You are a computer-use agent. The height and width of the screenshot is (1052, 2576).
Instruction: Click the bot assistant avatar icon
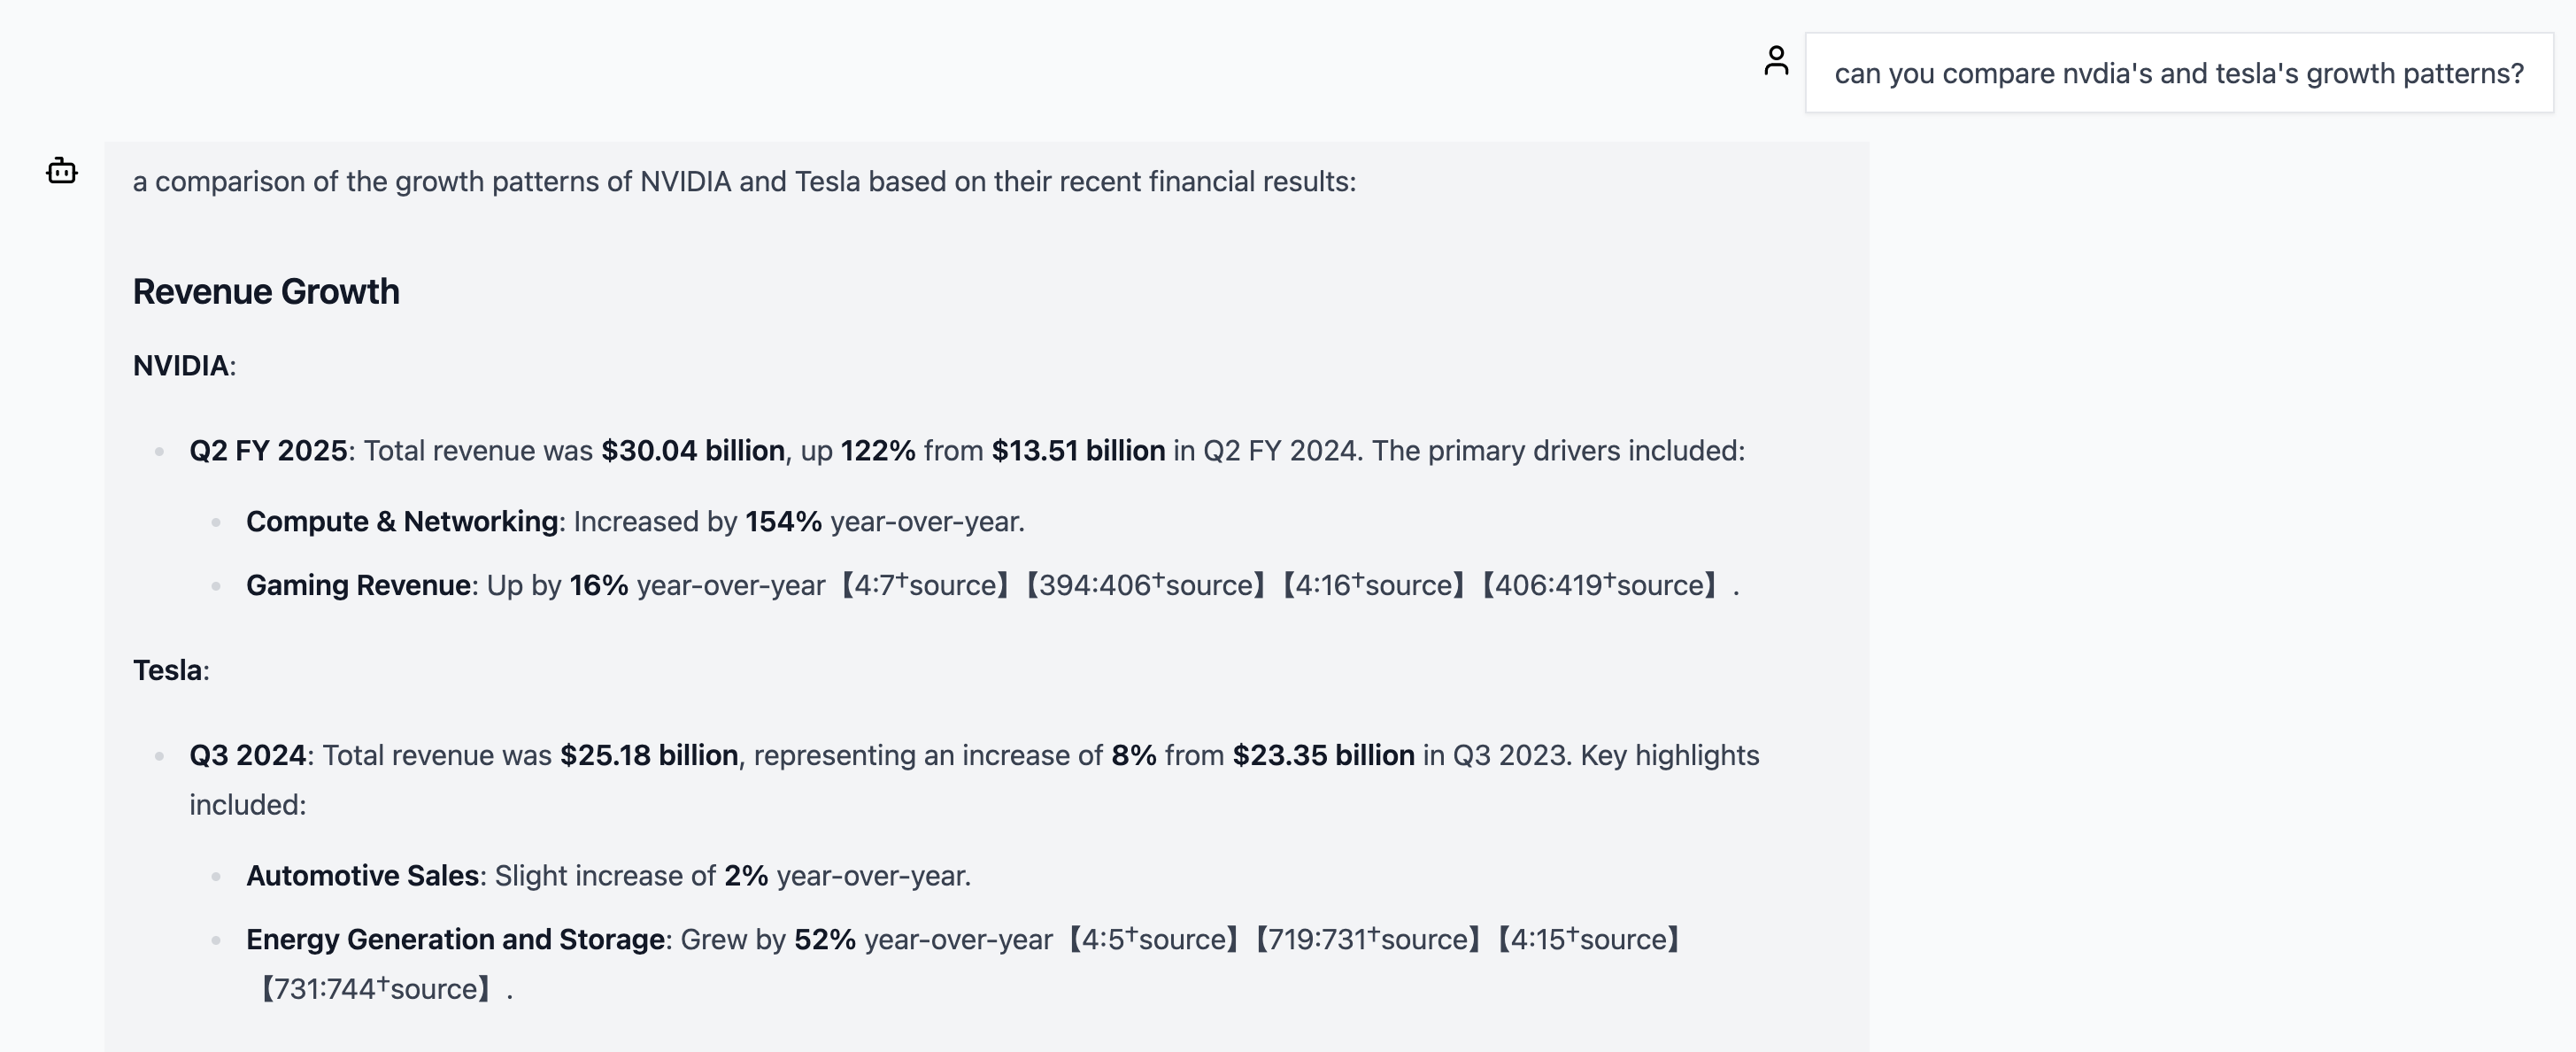[62, 171]
